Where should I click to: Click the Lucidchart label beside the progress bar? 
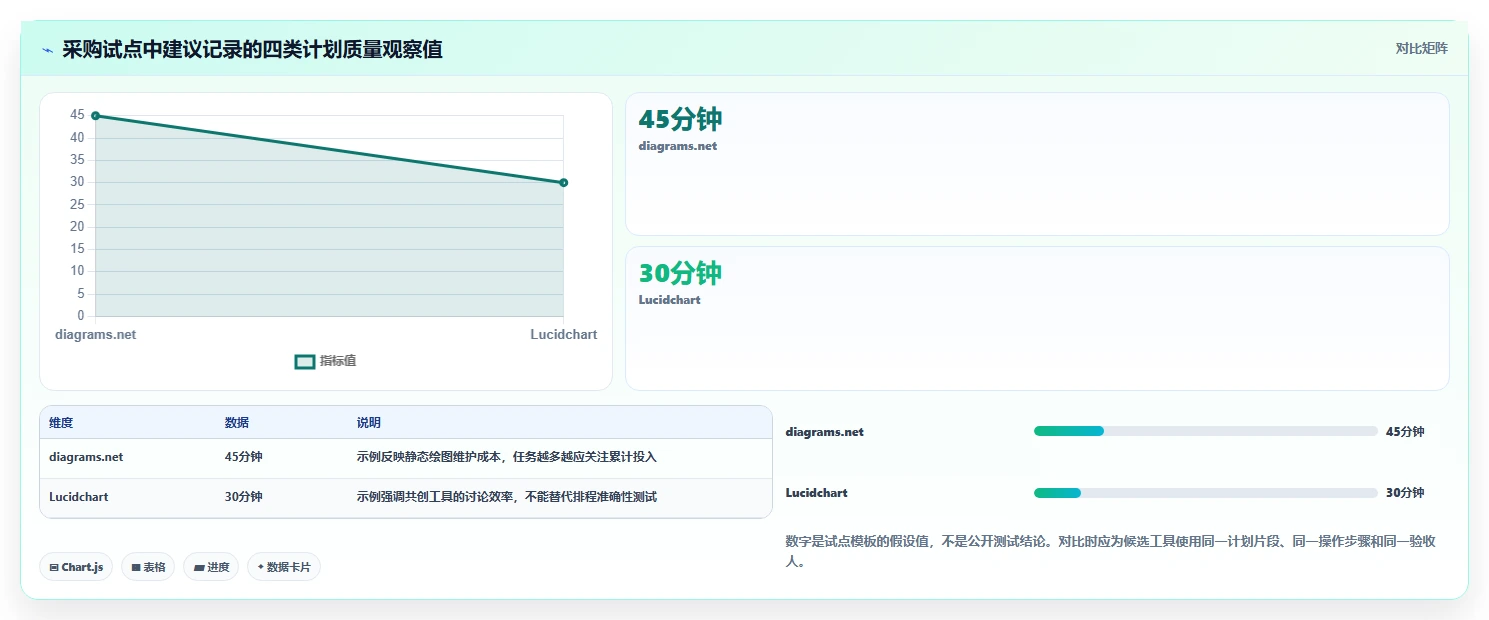pyautogui.click(x=817, y=493)
